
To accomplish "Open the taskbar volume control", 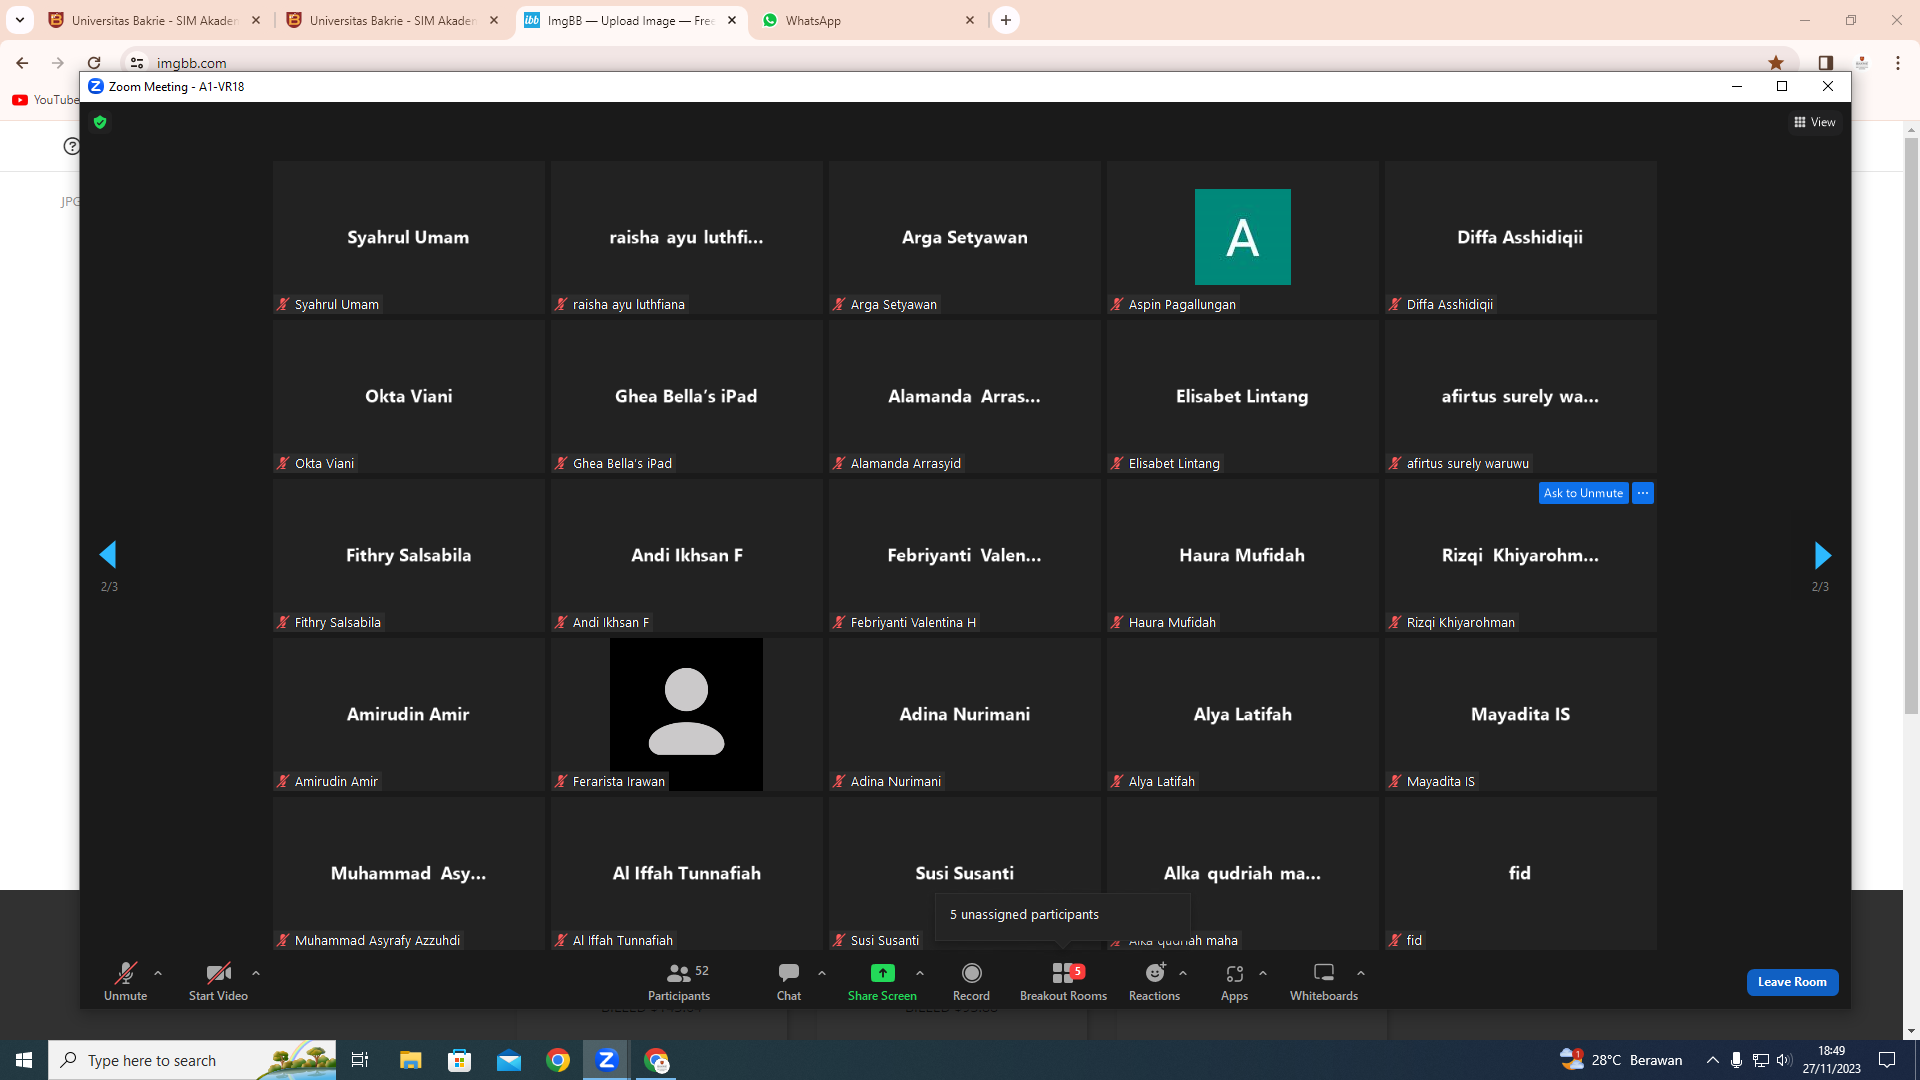I will [x=1785, y=1060].
